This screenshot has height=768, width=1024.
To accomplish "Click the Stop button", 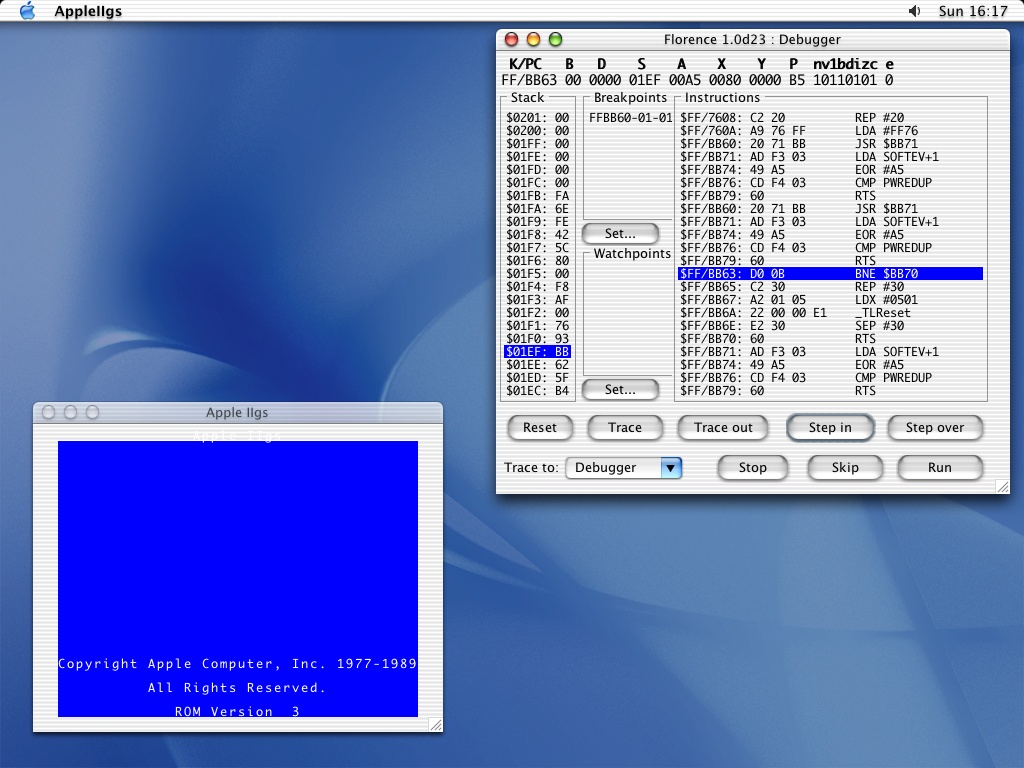I will pos(752,468).
